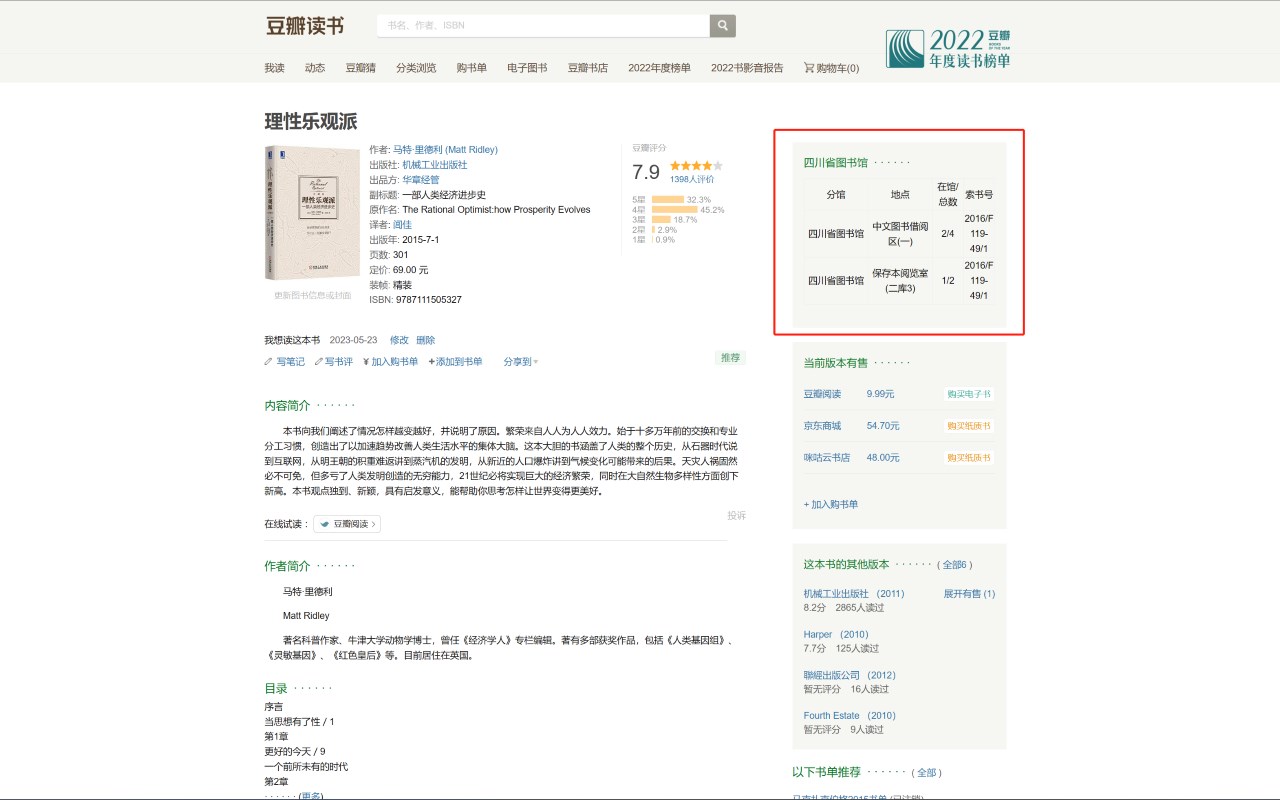Click ISBN value 9787111505327
The image size is (1280, 800).
pyautogui.click(x=429, y=300)
